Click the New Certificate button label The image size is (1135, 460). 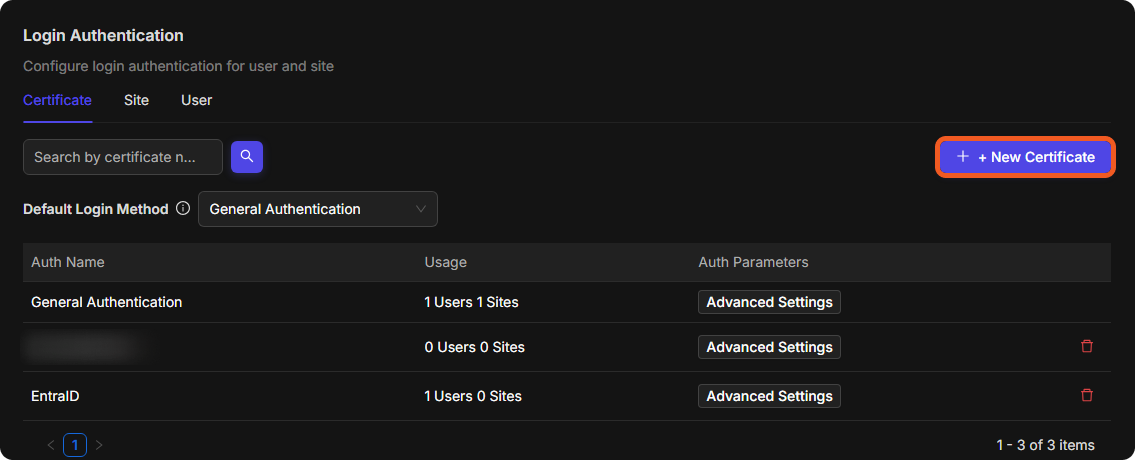1036,157
